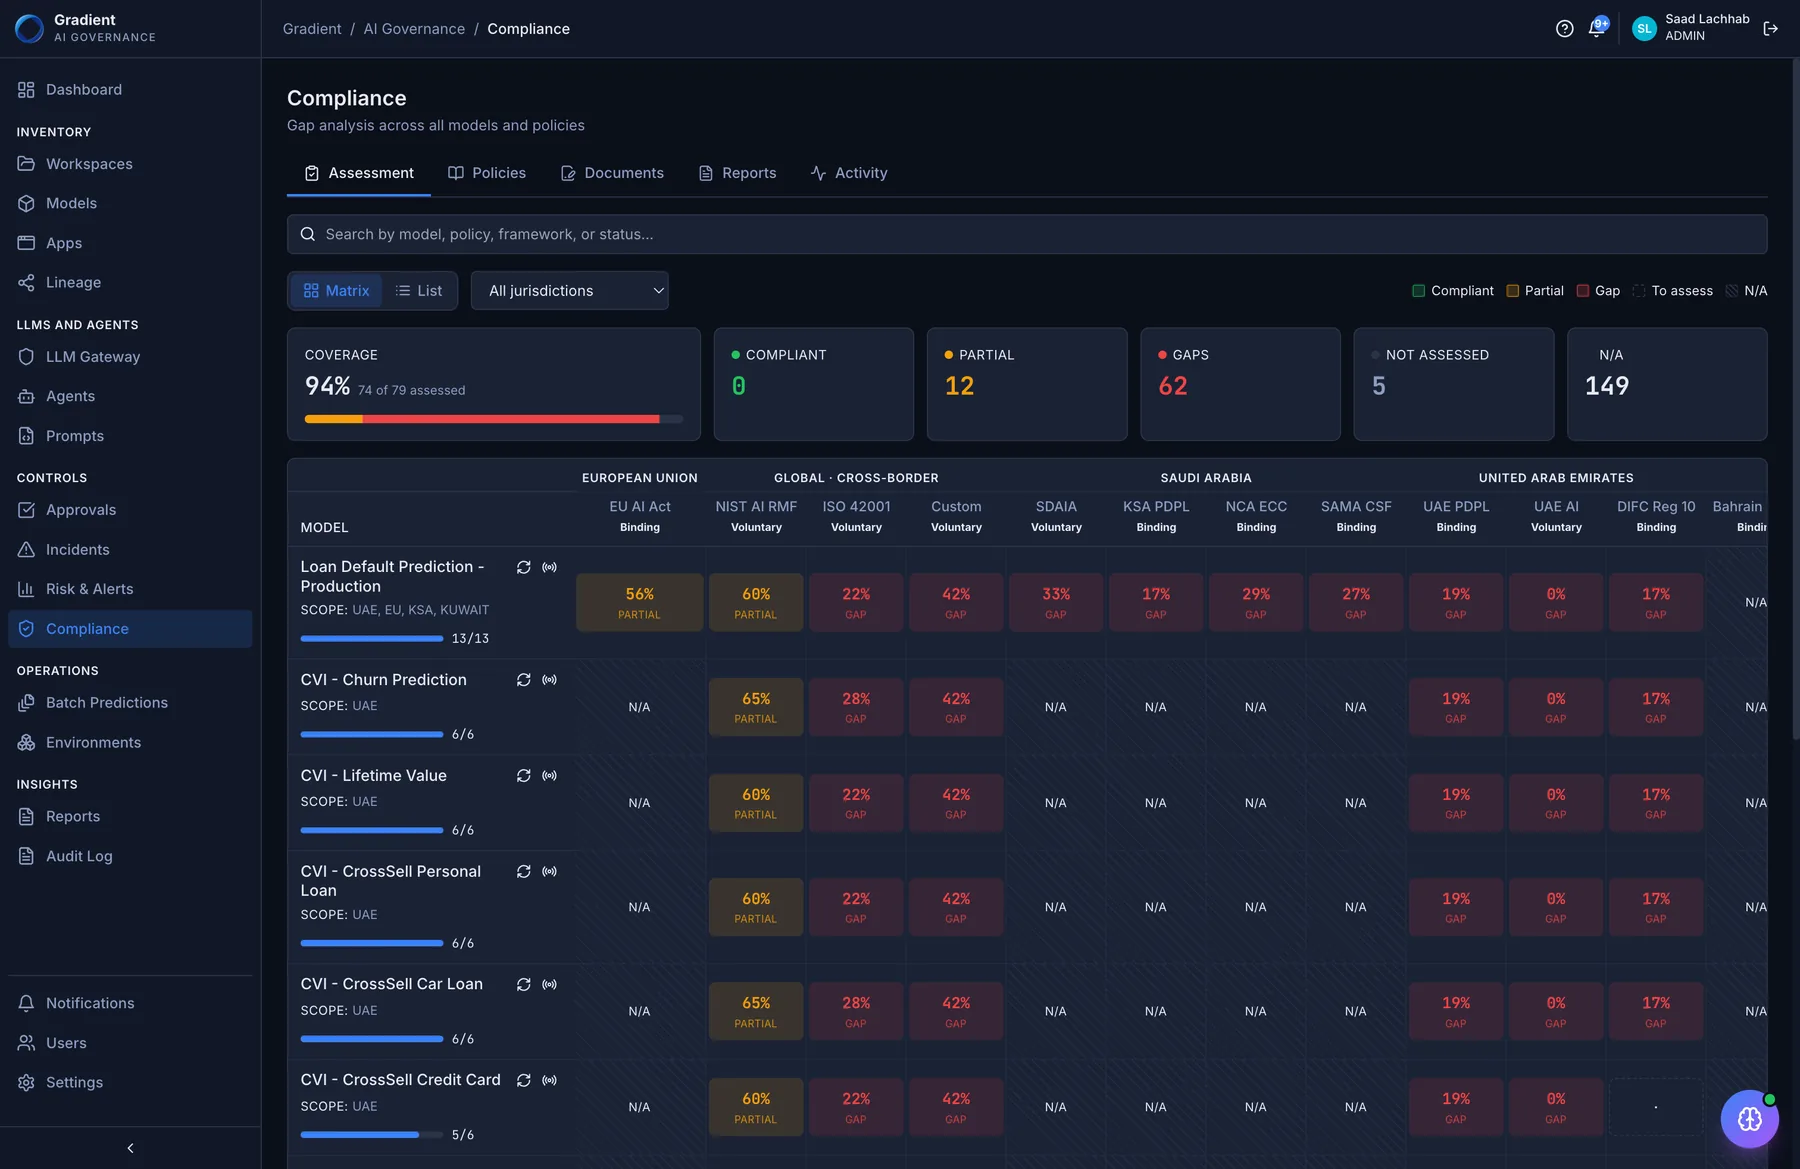This screenshot has height=1169, width=1800.
Task: Click the logout icon next to Saad Lachhab
Action: (1770, 29)
